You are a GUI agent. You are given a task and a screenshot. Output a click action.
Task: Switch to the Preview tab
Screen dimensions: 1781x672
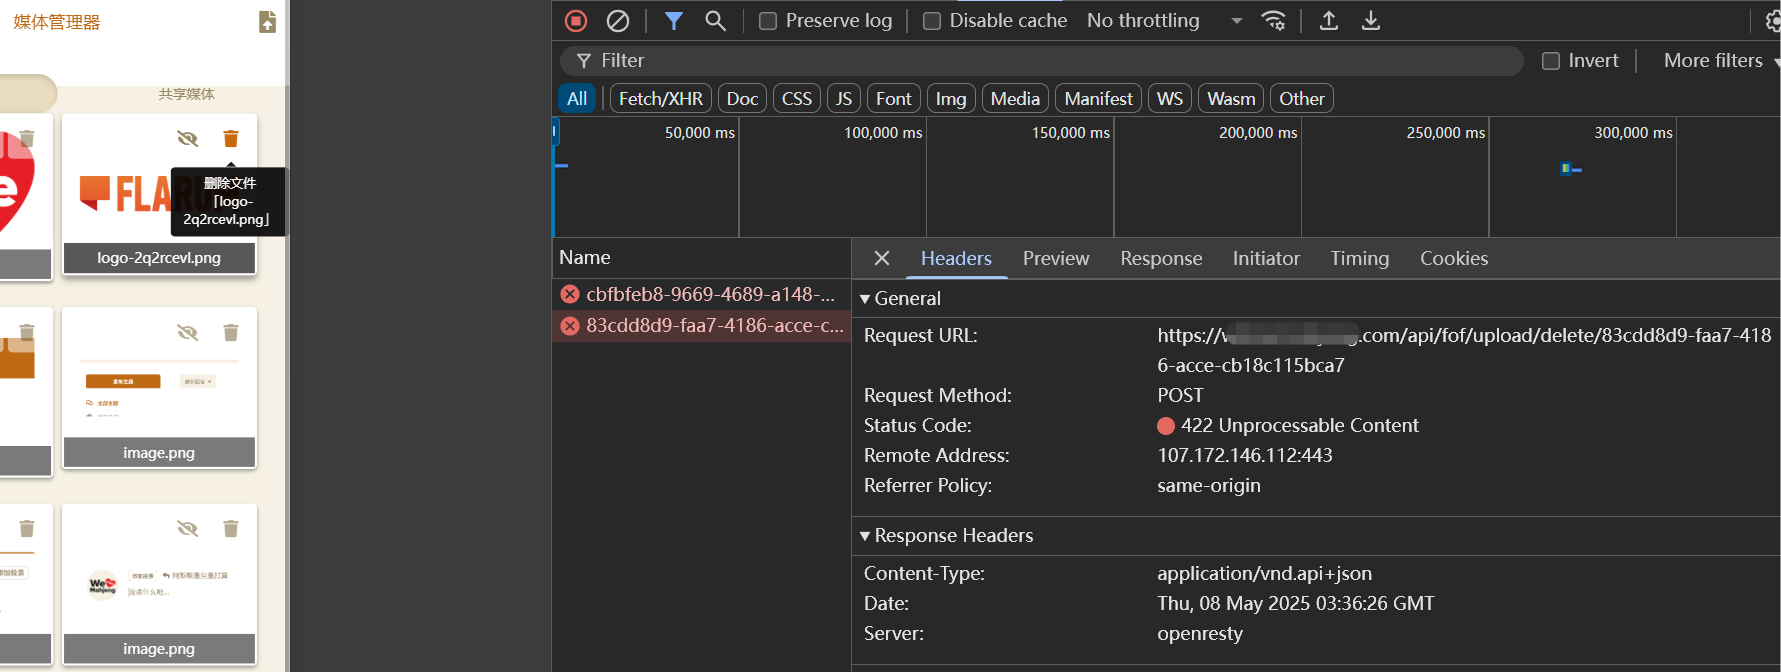tap(1056, 258)
